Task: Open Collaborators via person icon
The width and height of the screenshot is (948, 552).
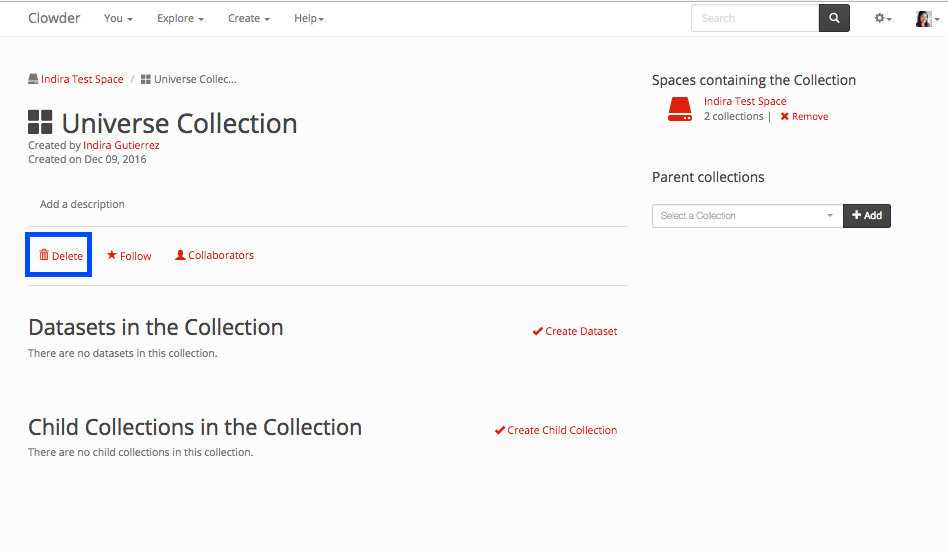Action: pyautogui.click(x=180, y=255)
